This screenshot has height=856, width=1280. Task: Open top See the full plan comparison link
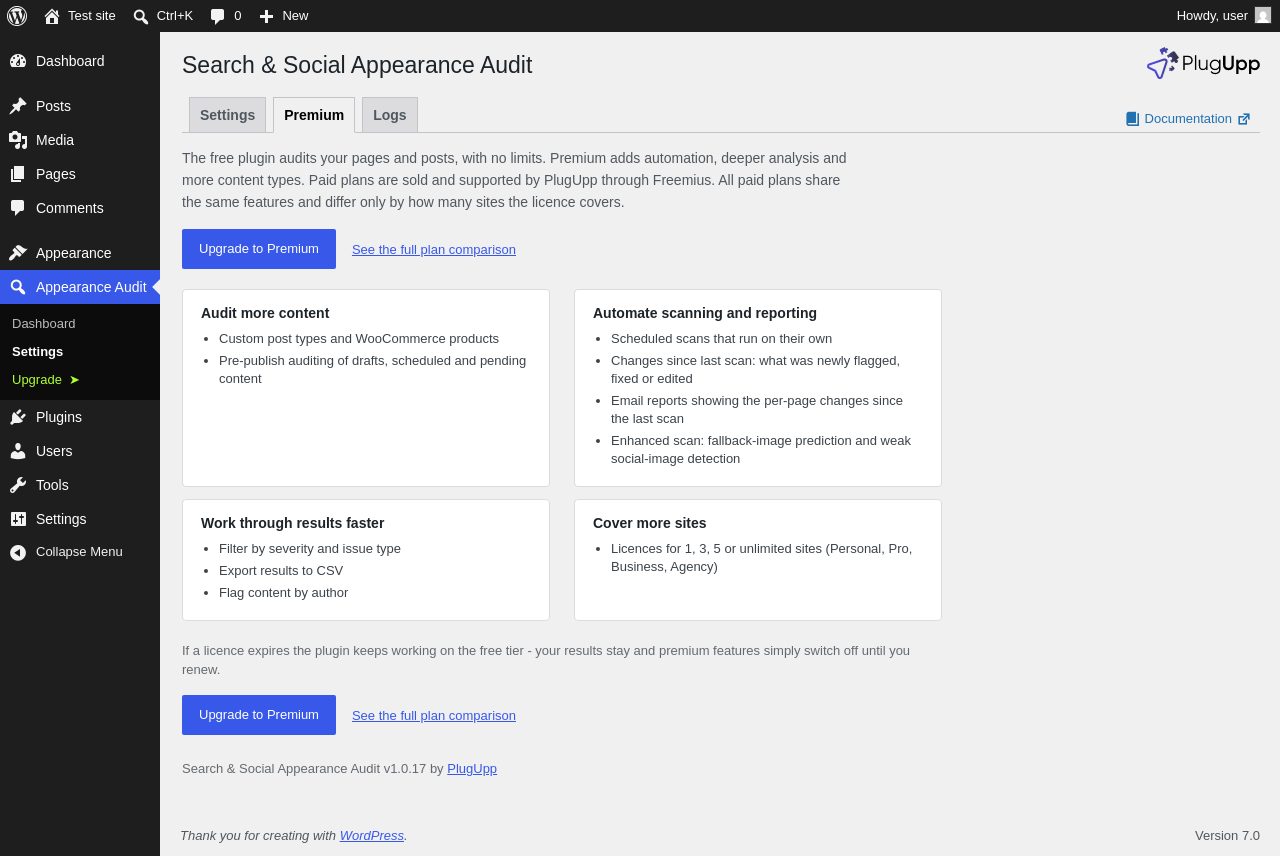coord(434,250)
